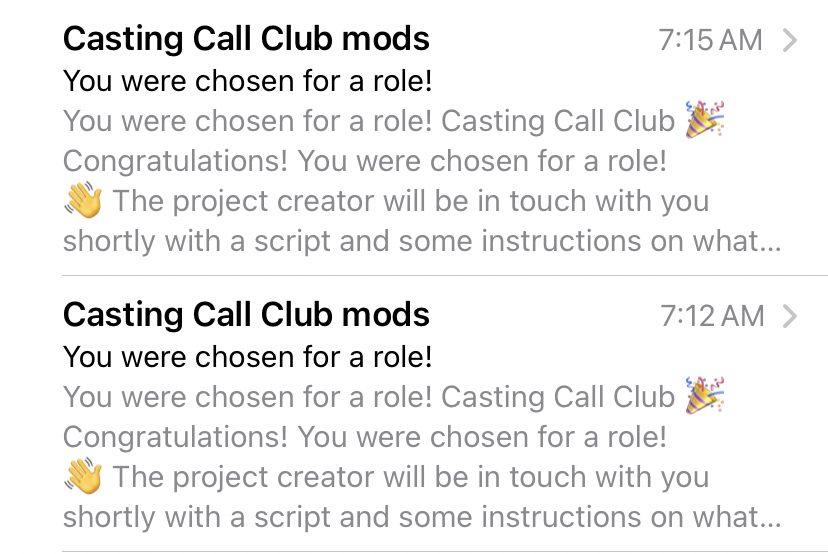Select the Casting Call Club mods sender at 7:12 AM
The width and height of the screenshot is (828, 554).
(246, 315)
